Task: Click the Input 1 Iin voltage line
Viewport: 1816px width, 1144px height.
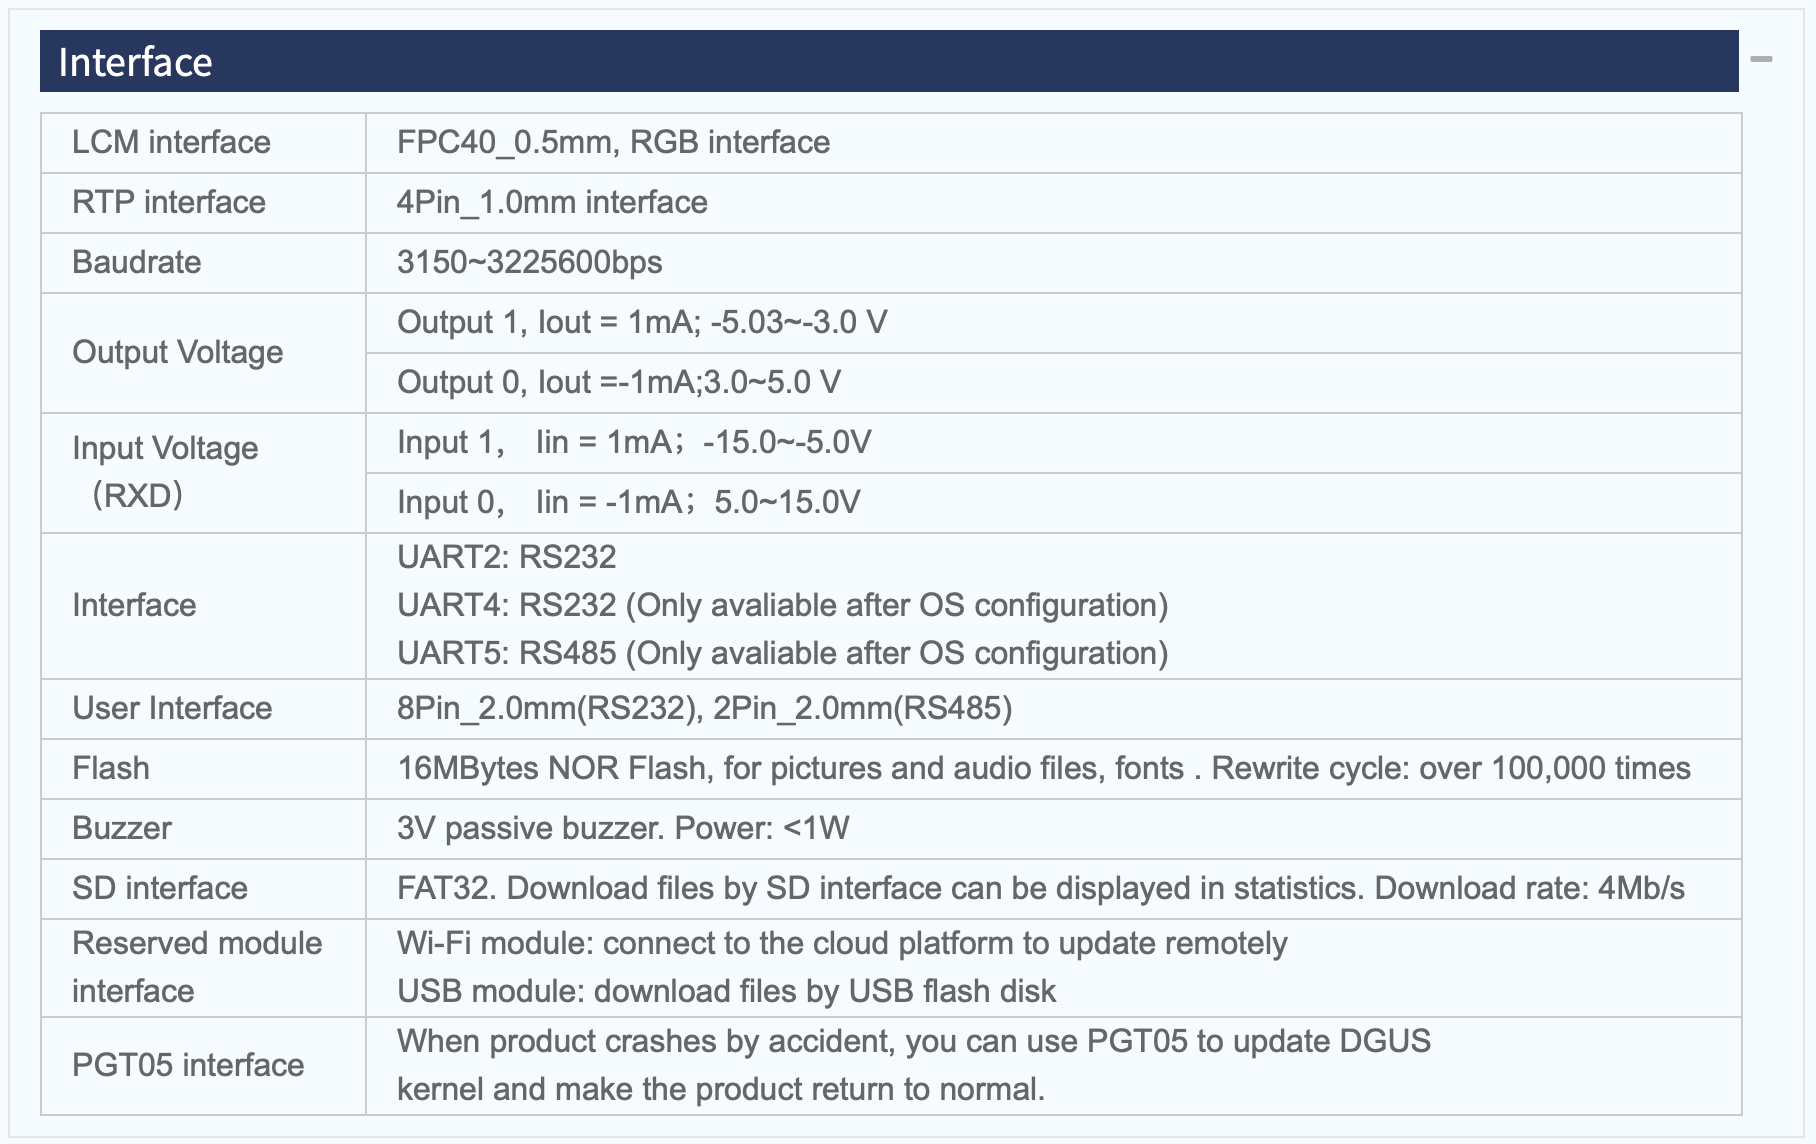Action: click(x=634, y=442)
